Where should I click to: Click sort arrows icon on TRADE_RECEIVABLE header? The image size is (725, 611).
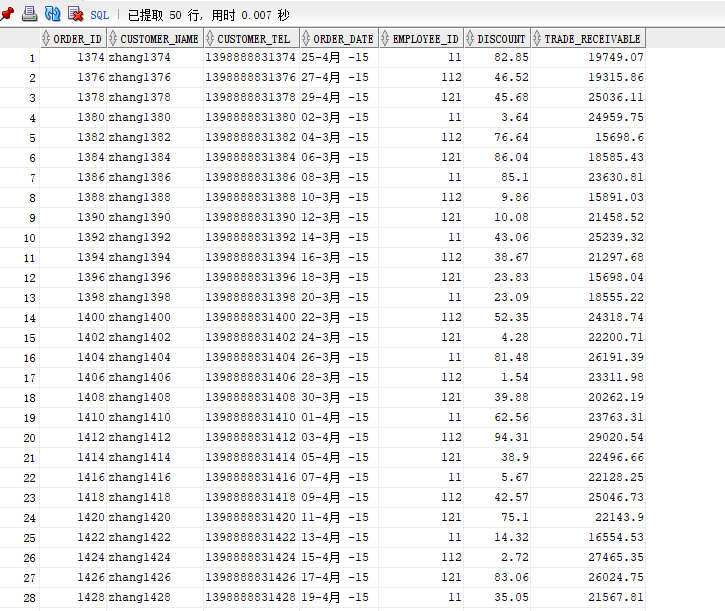click(537, 38)
